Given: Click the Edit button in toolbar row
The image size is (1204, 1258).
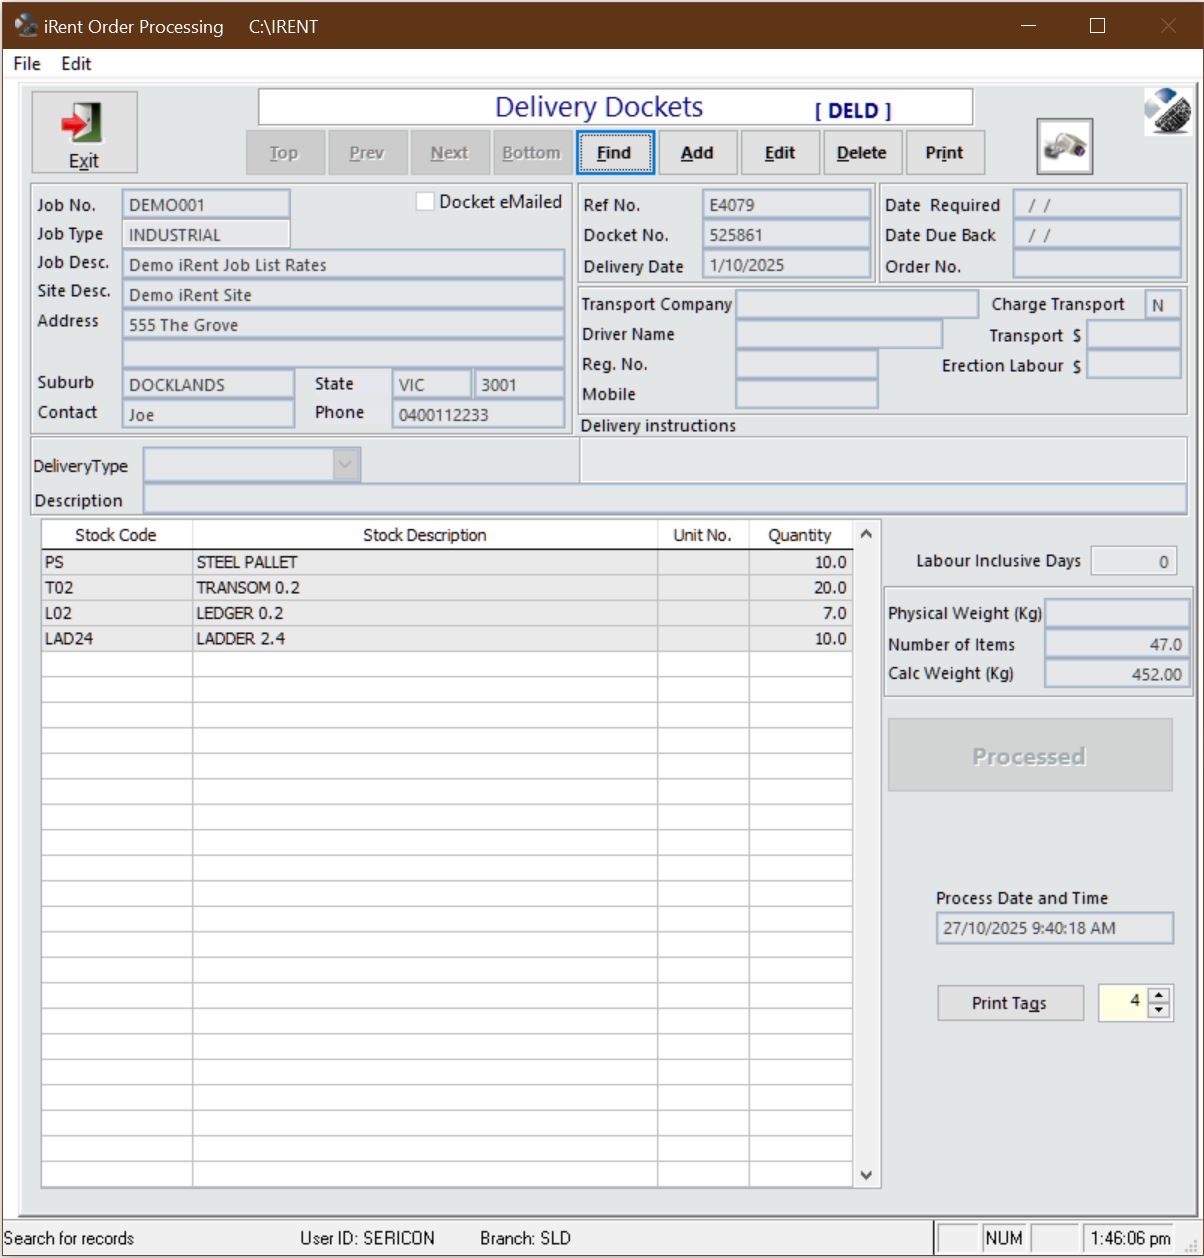Looking at the screenshot, I should pyautogui.click(x=779, y=153).
